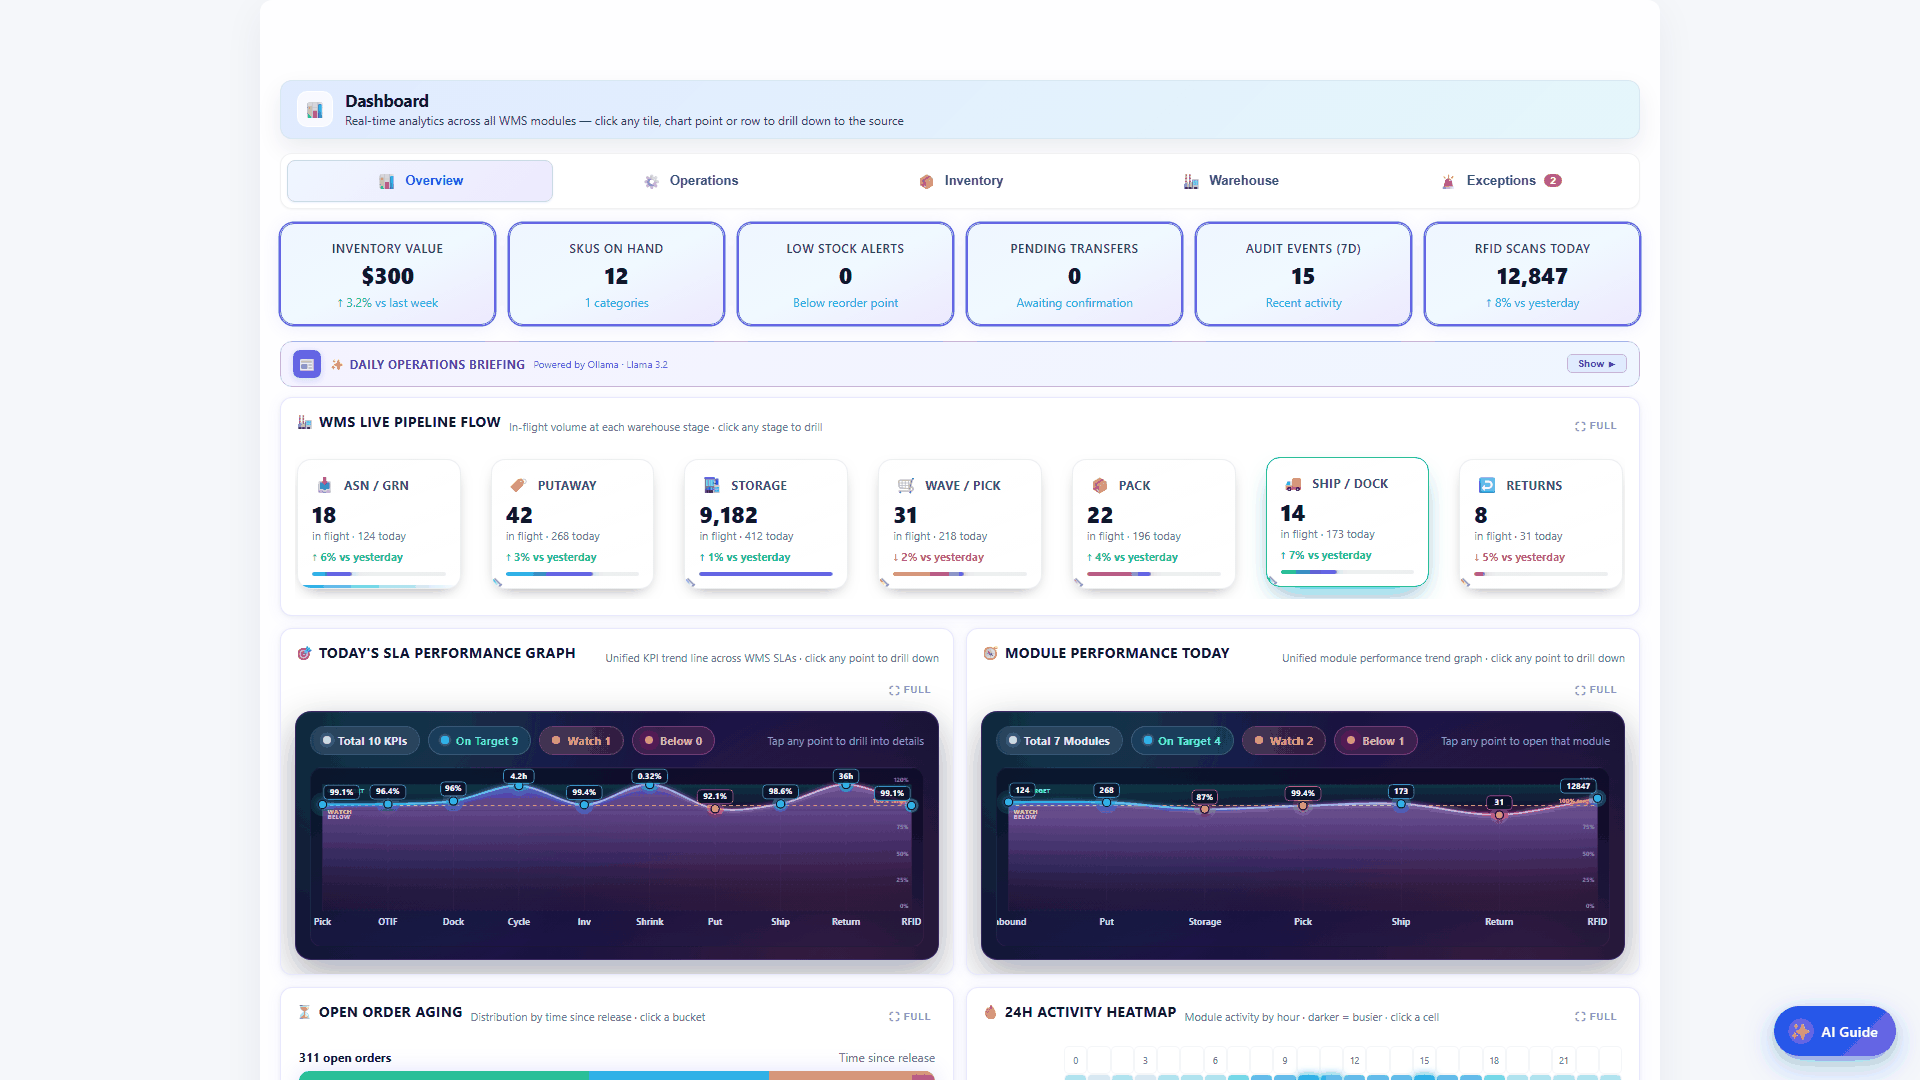Viewport: 1920px width, 1080px height.
Task: Toggle the Total 10 KPIs filter
Action: pyautogui.click(x=365, y=741)
